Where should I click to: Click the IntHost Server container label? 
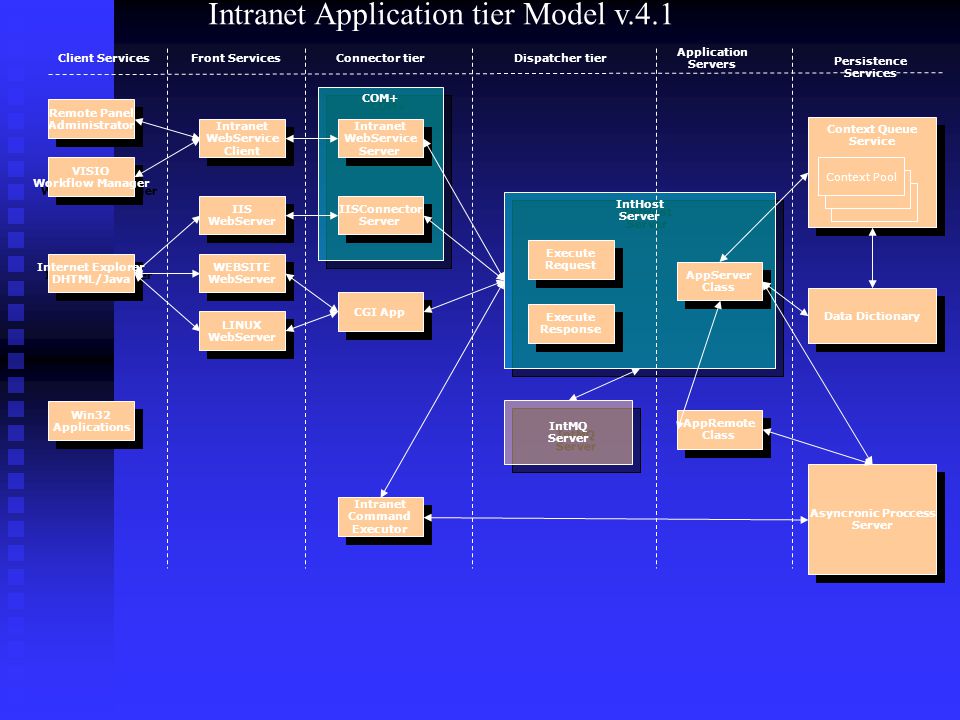tap(640, 210)
